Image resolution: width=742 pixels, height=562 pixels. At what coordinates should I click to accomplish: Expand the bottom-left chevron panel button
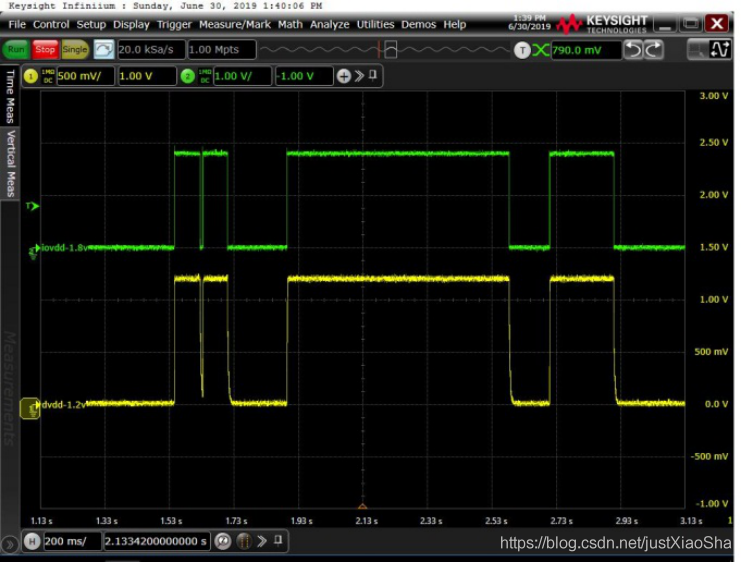click(x=9, y=544)
